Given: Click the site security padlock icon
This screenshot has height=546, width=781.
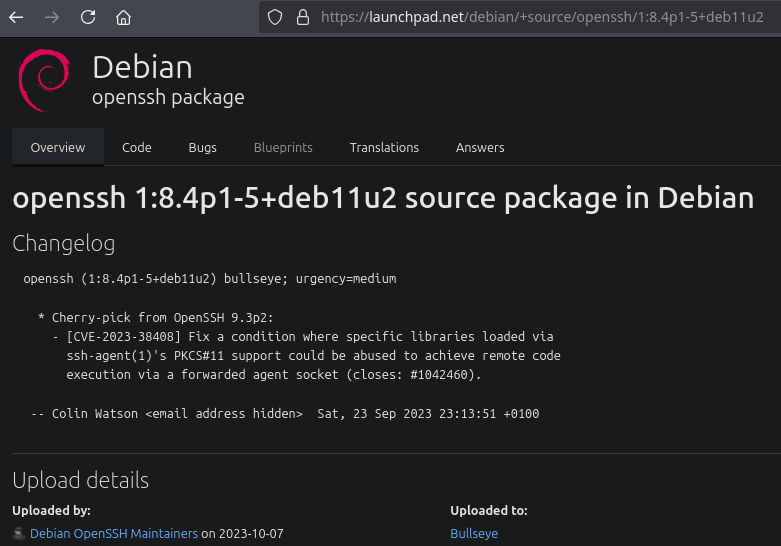Looking at the screenshot, I should (303, 17).
